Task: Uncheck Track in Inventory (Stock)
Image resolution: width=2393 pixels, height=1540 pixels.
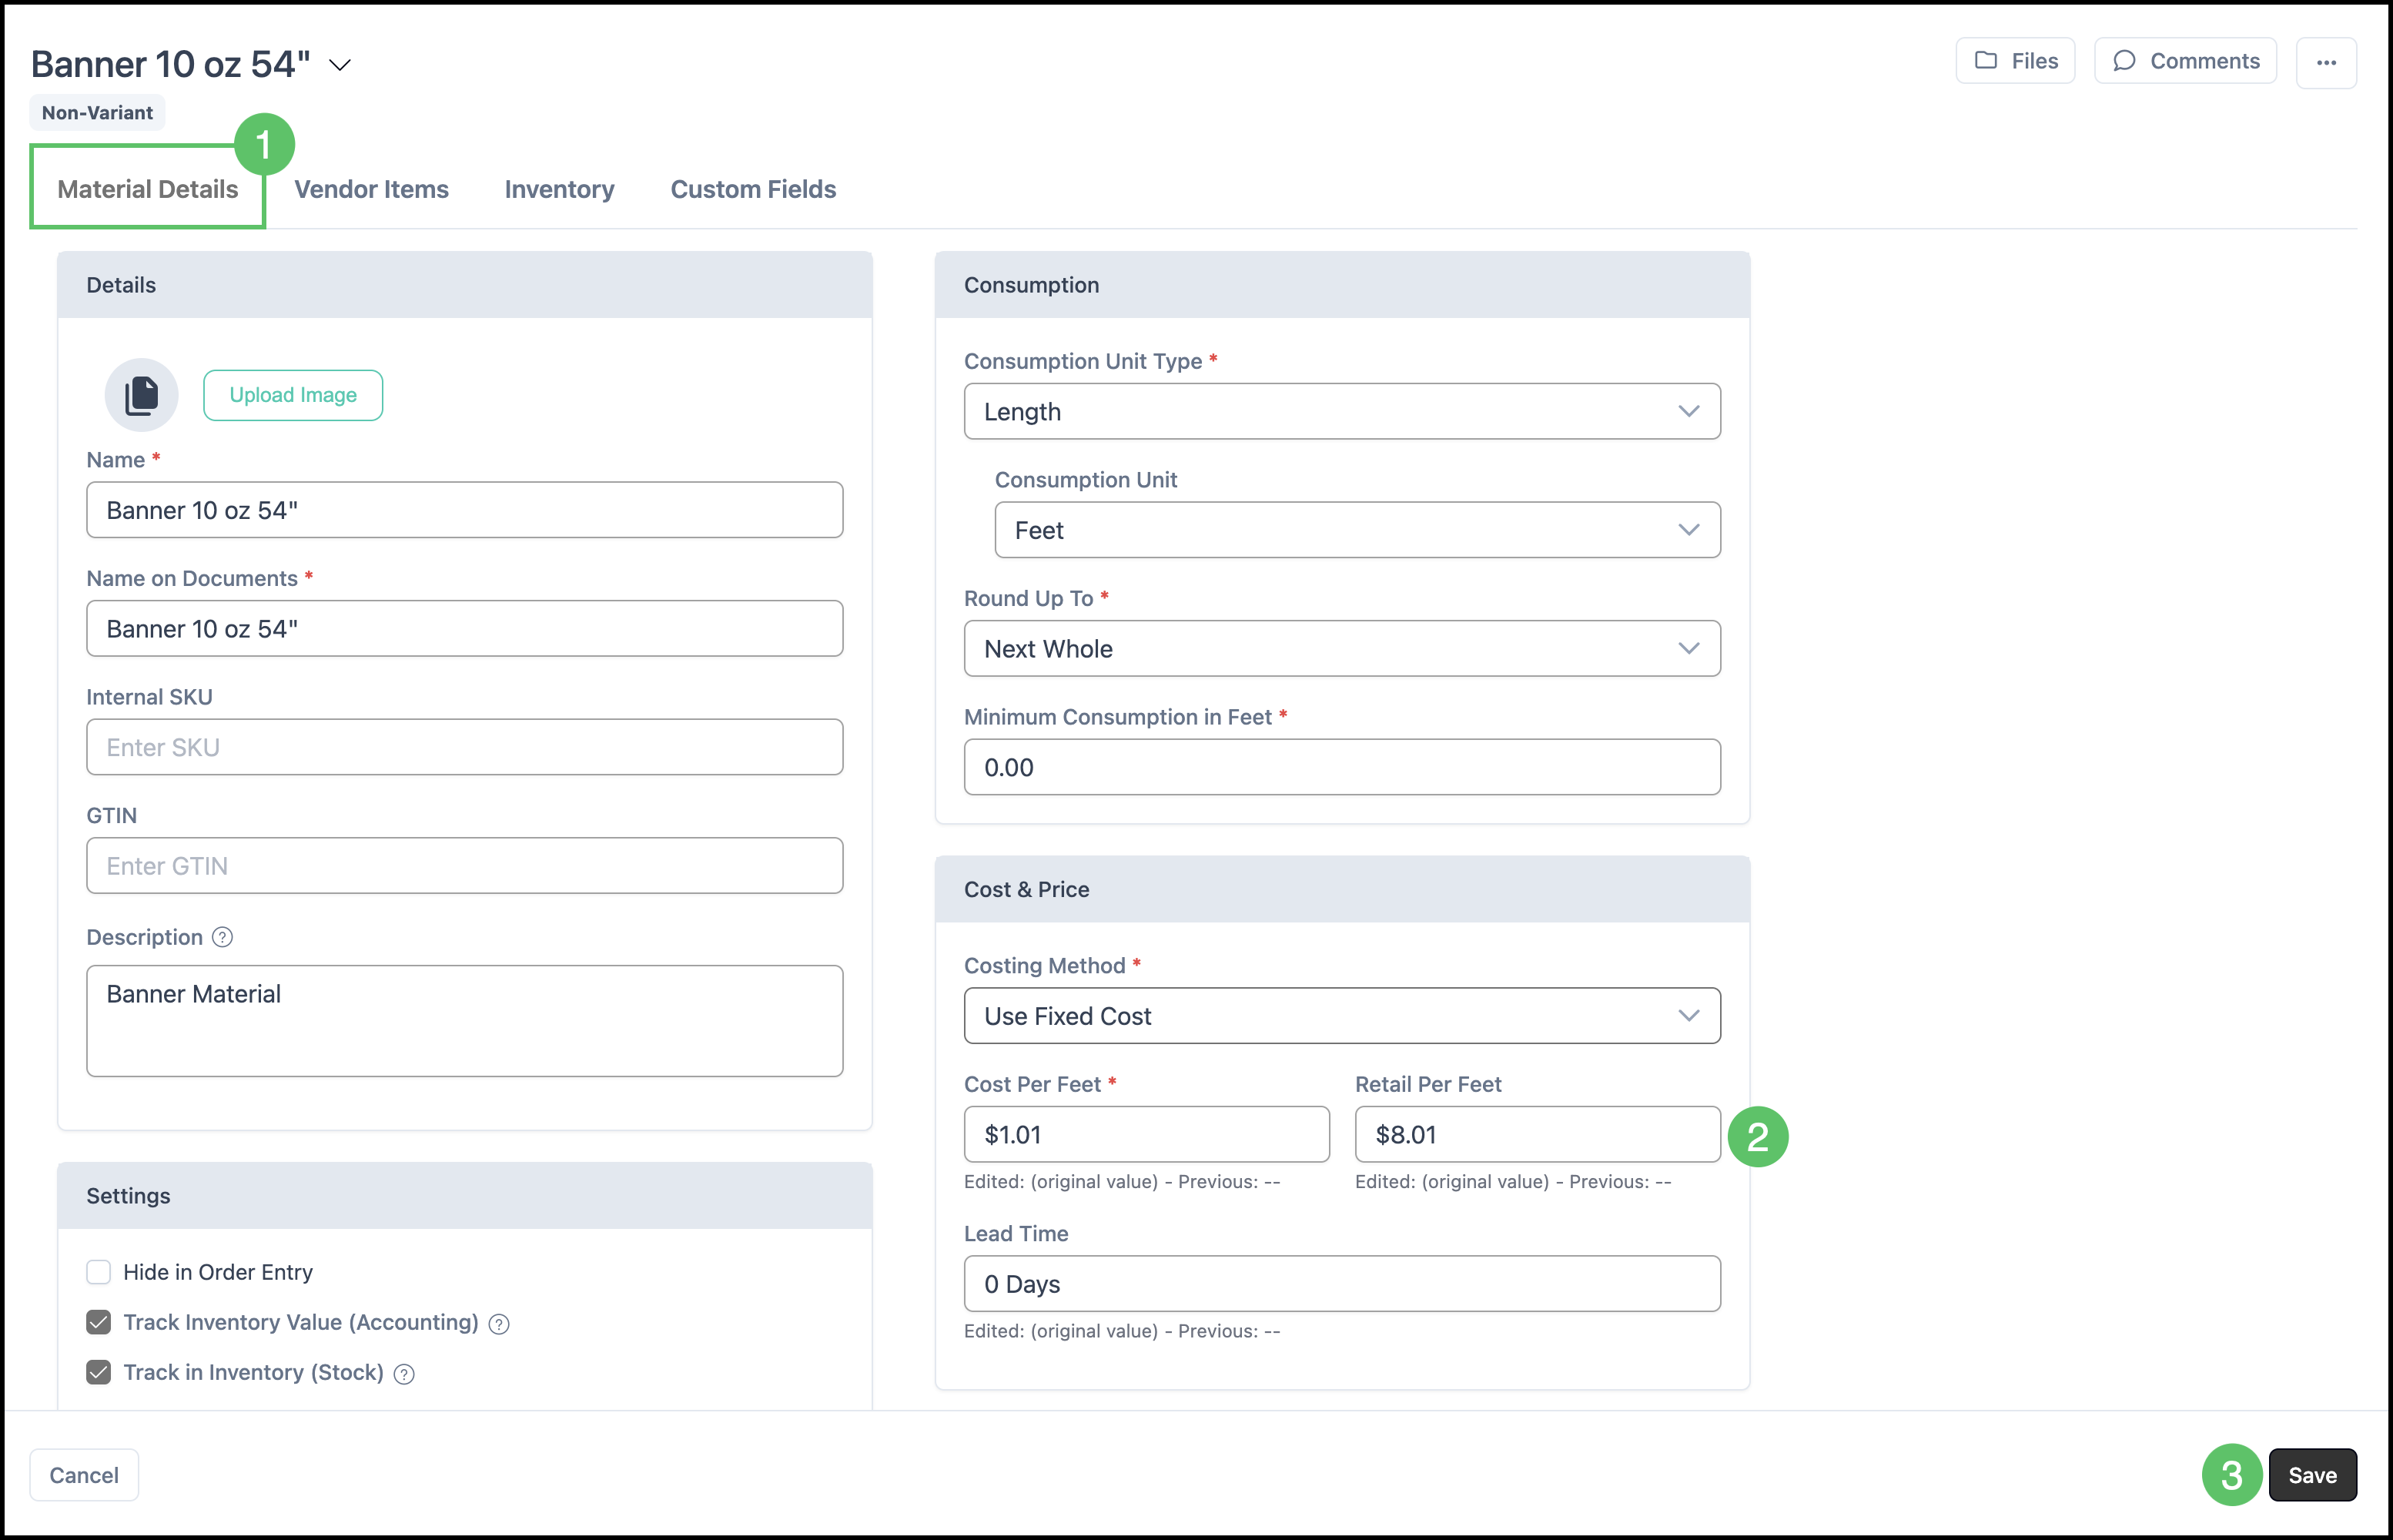Action: click(98, 1372)
